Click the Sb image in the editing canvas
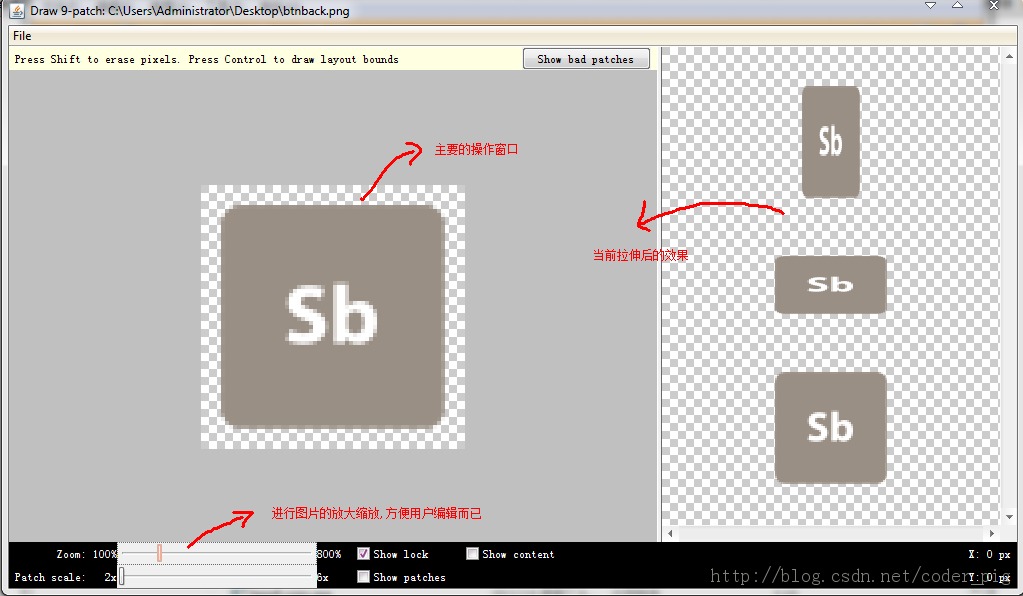 pyautogui.click(x=333, y=316)
